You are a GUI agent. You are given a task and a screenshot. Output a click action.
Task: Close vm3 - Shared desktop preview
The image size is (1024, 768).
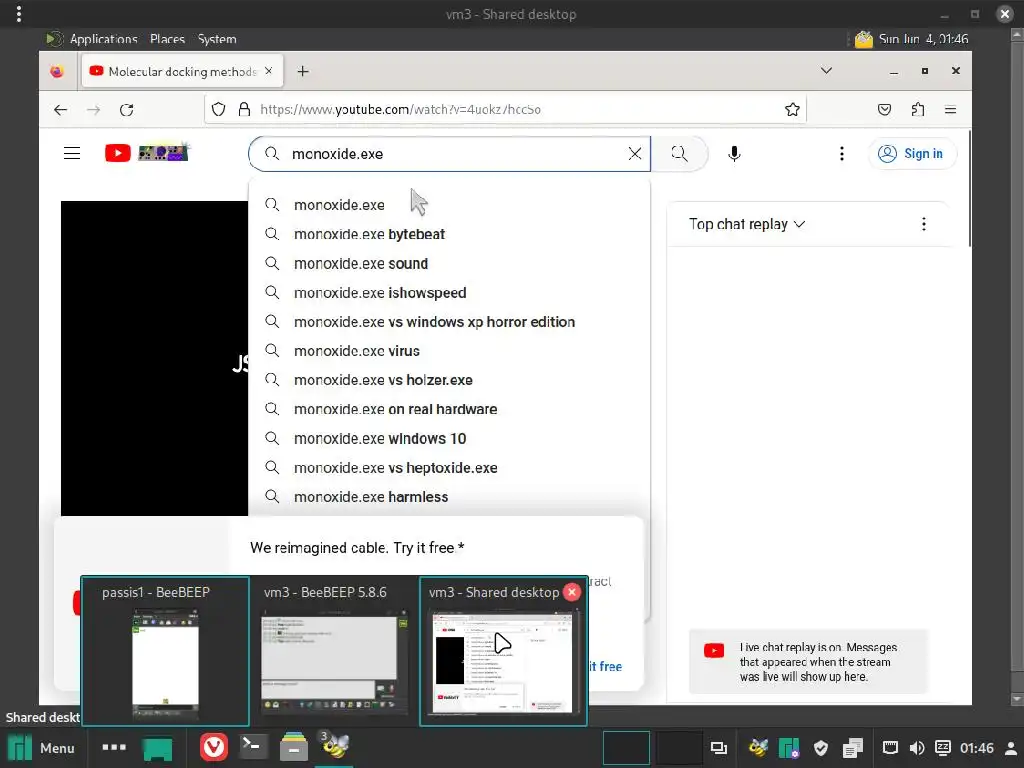pos(572,592)
